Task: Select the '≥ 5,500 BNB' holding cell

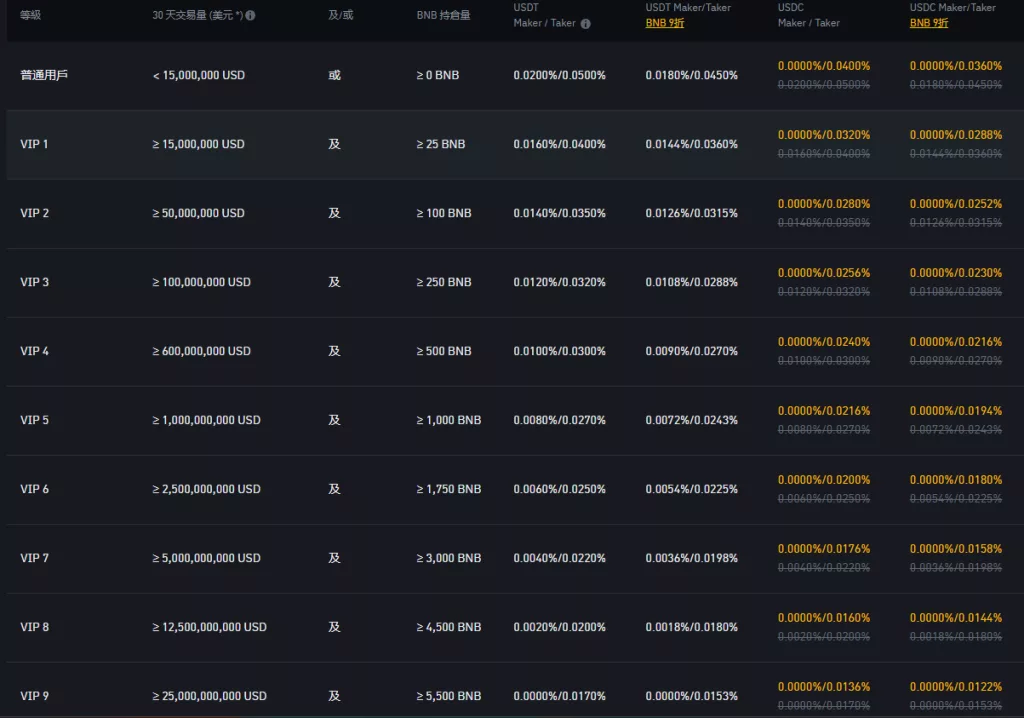Action: (449, 696)
